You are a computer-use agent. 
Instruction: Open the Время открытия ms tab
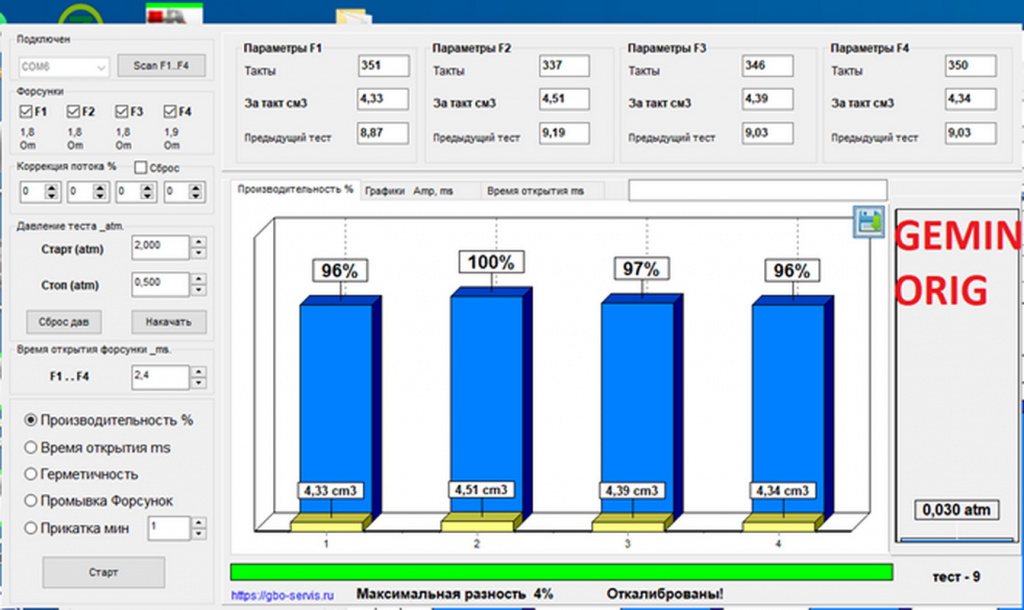[536, 191]
